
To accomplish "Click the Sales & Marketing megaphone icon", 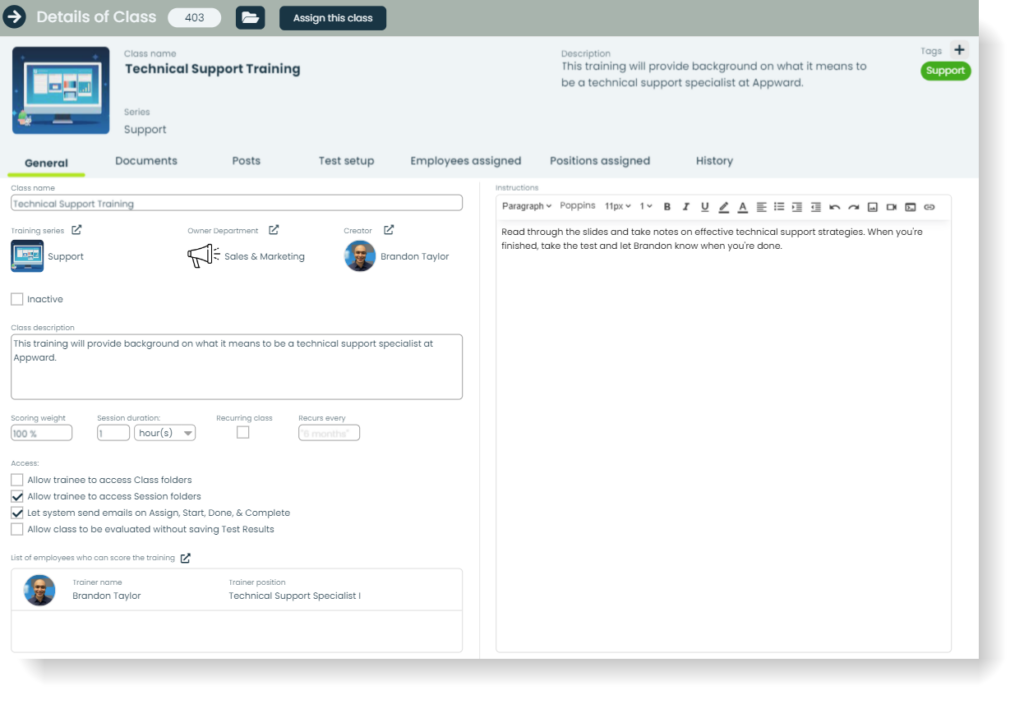I will pos(203,255).
